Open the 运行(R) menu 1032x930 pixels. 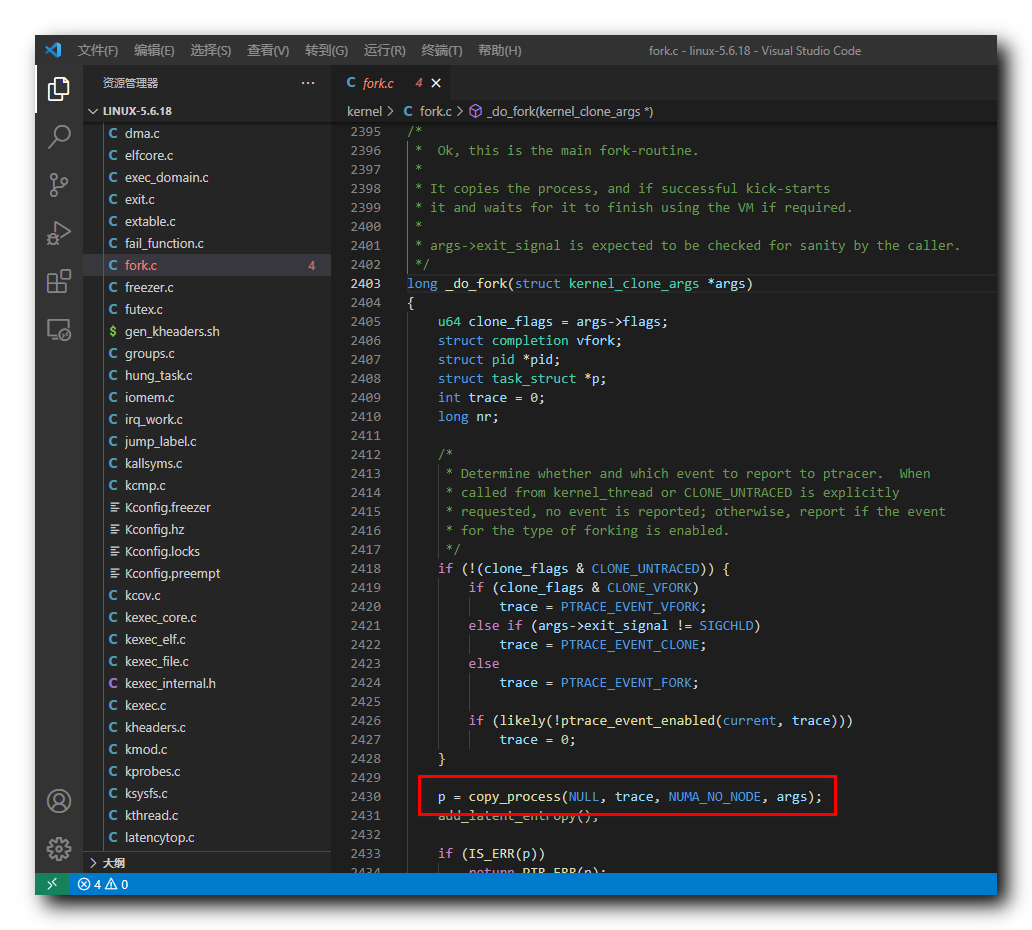(x=384, y=51)
